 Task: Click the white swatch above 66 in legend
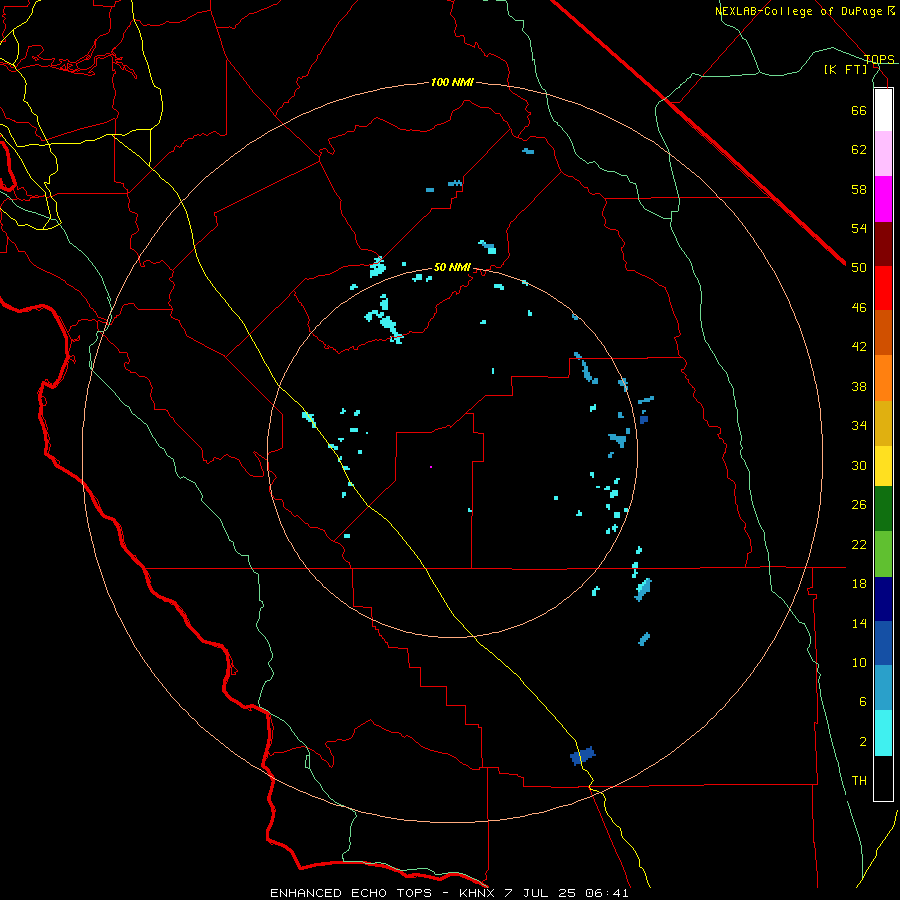pyautogui.click(x=883, y=110)
